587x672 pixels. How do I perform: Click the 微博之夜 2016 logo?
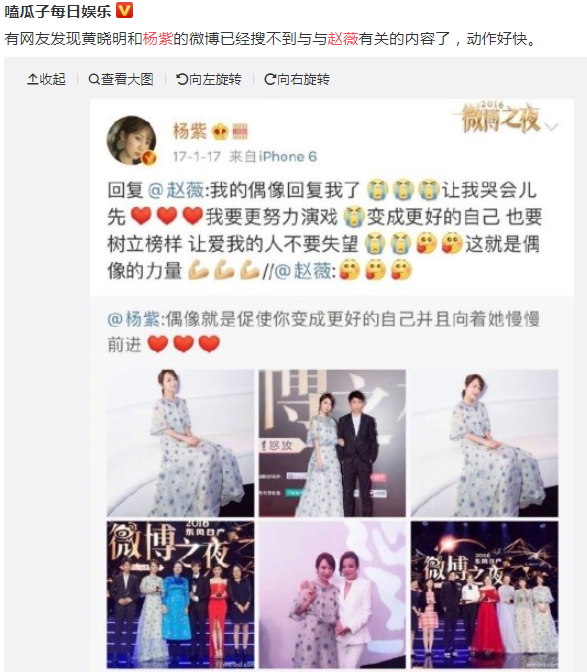(x=499, y=117)
